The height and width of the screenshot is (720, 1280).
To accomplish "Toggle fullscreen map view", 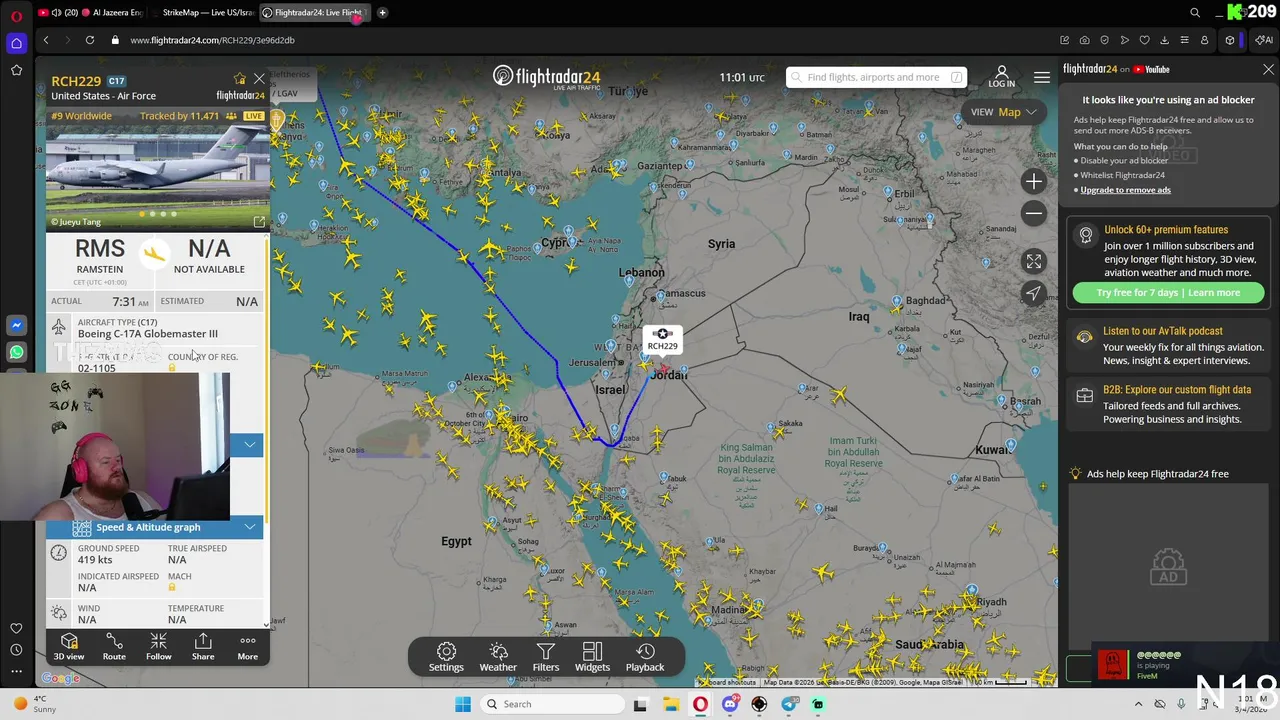I will pyautogui.click(x=1034, y=261).
